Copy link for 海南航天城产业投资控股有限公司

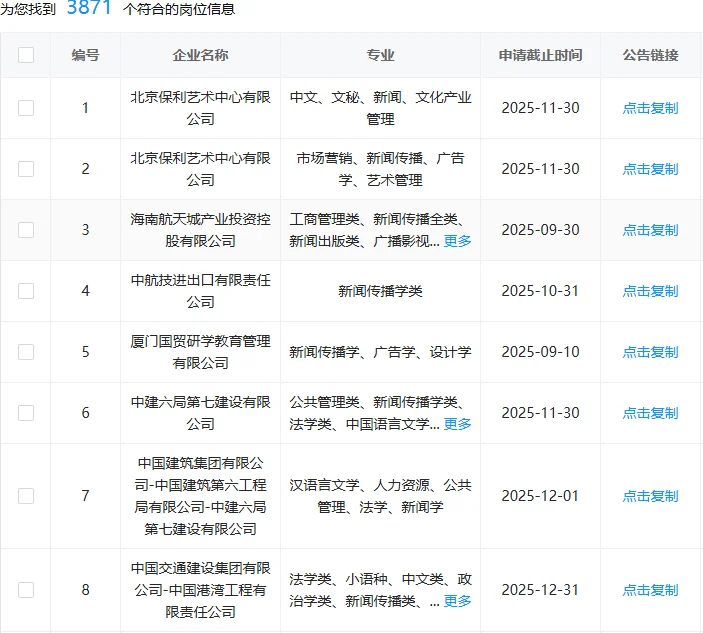[650, 230]
